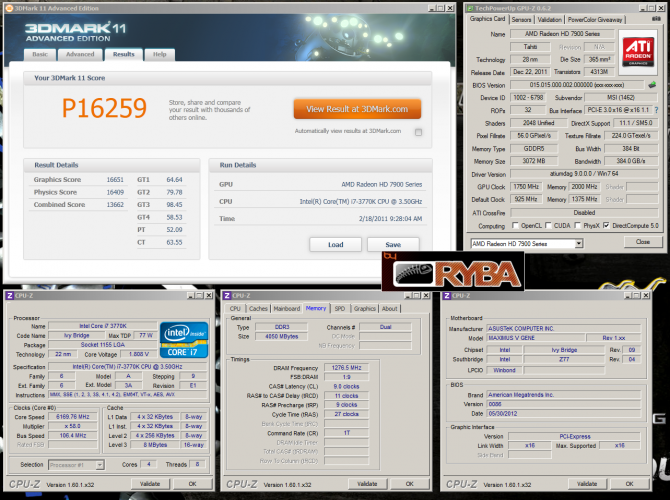The width and height of the screenshot is (670, 500).
Task: Click Validate in the CPU-Z motherboard window
Action: point(587,484)
